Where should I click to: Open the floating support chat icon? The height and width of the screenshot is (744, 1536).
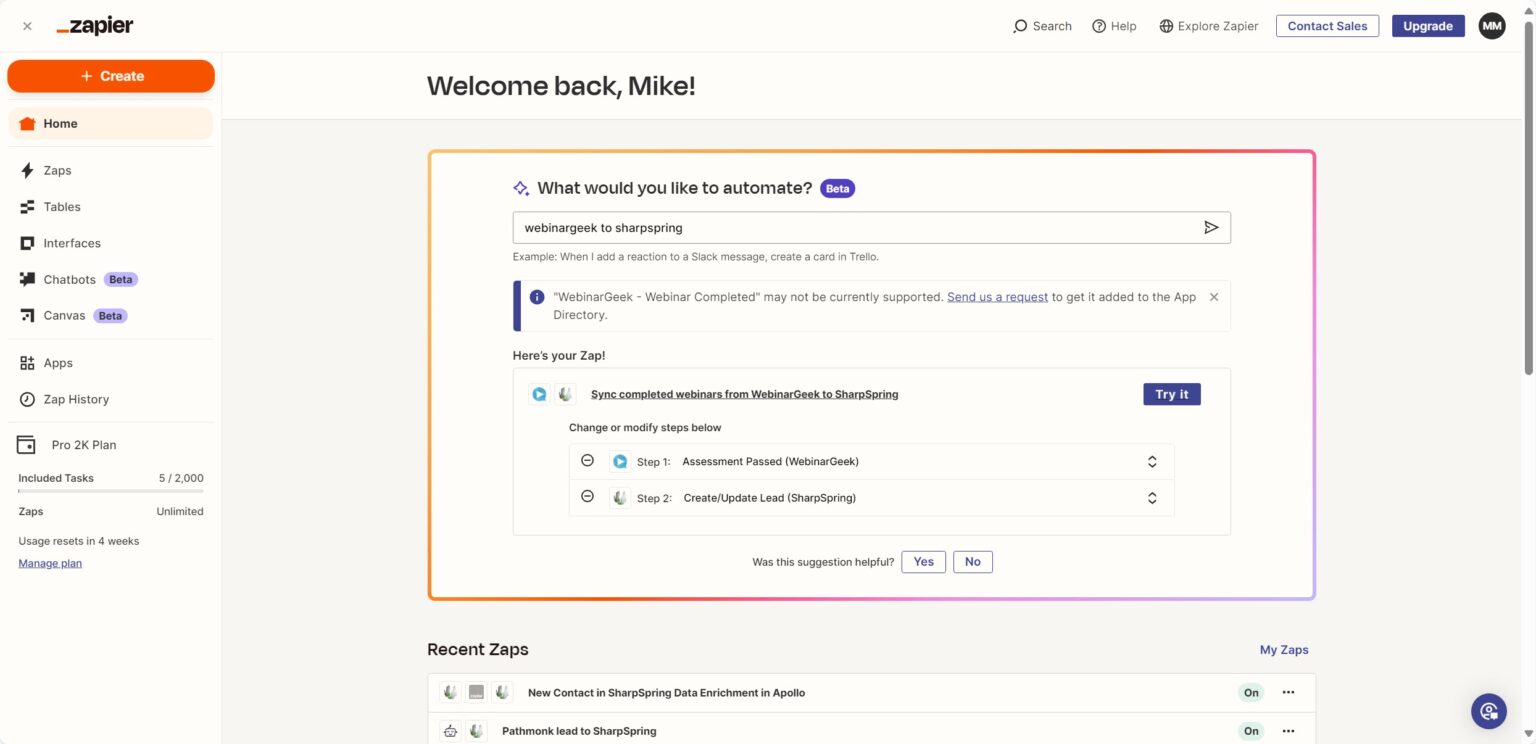pyautogui.click(x=1489, y=711)
